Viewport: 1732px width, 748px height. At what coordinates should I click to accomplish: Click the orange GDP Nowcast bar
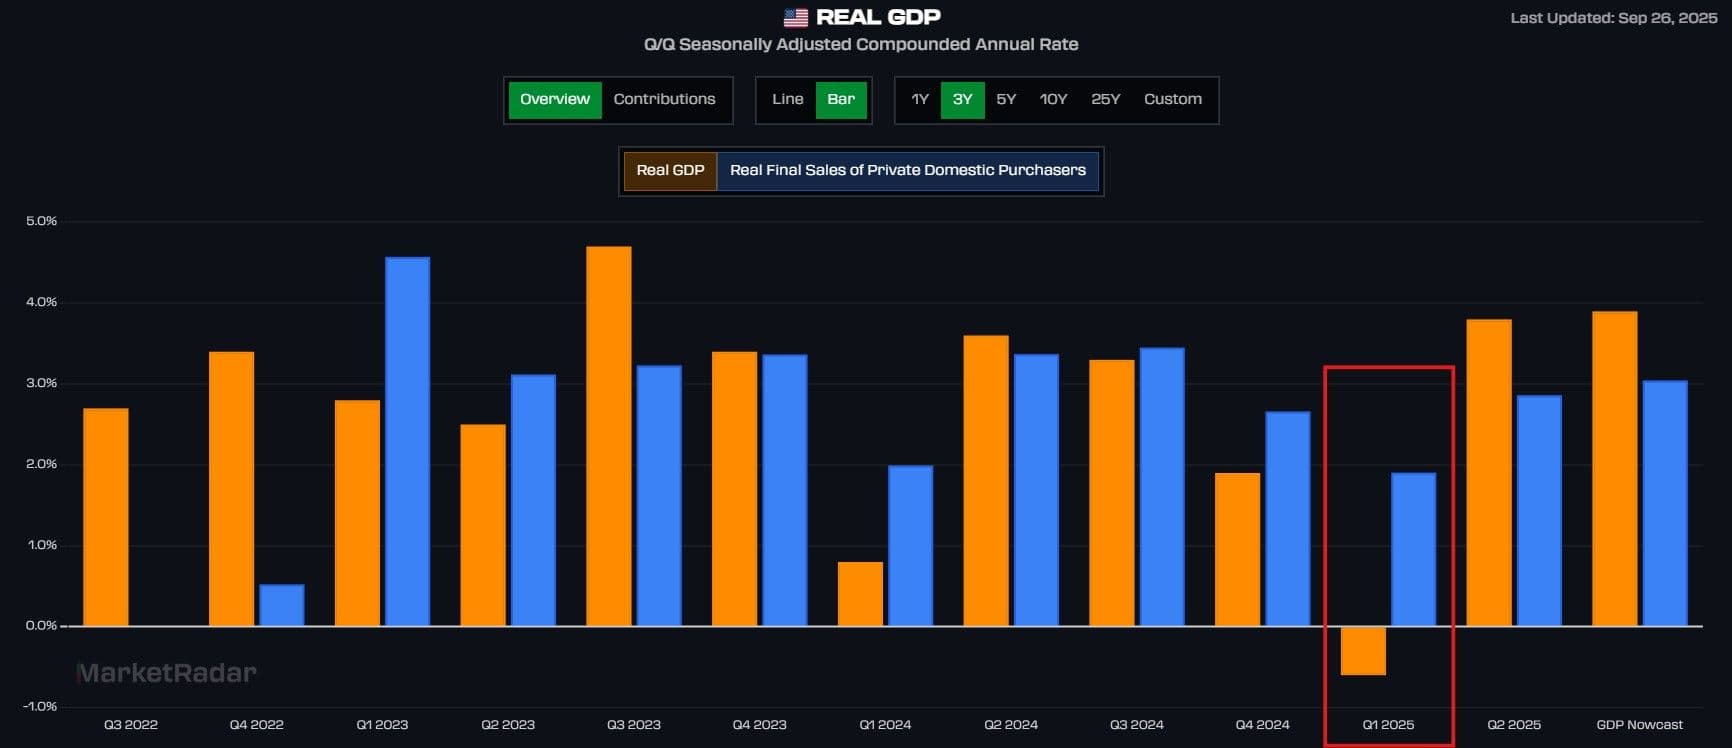(x=1614, y=468)
